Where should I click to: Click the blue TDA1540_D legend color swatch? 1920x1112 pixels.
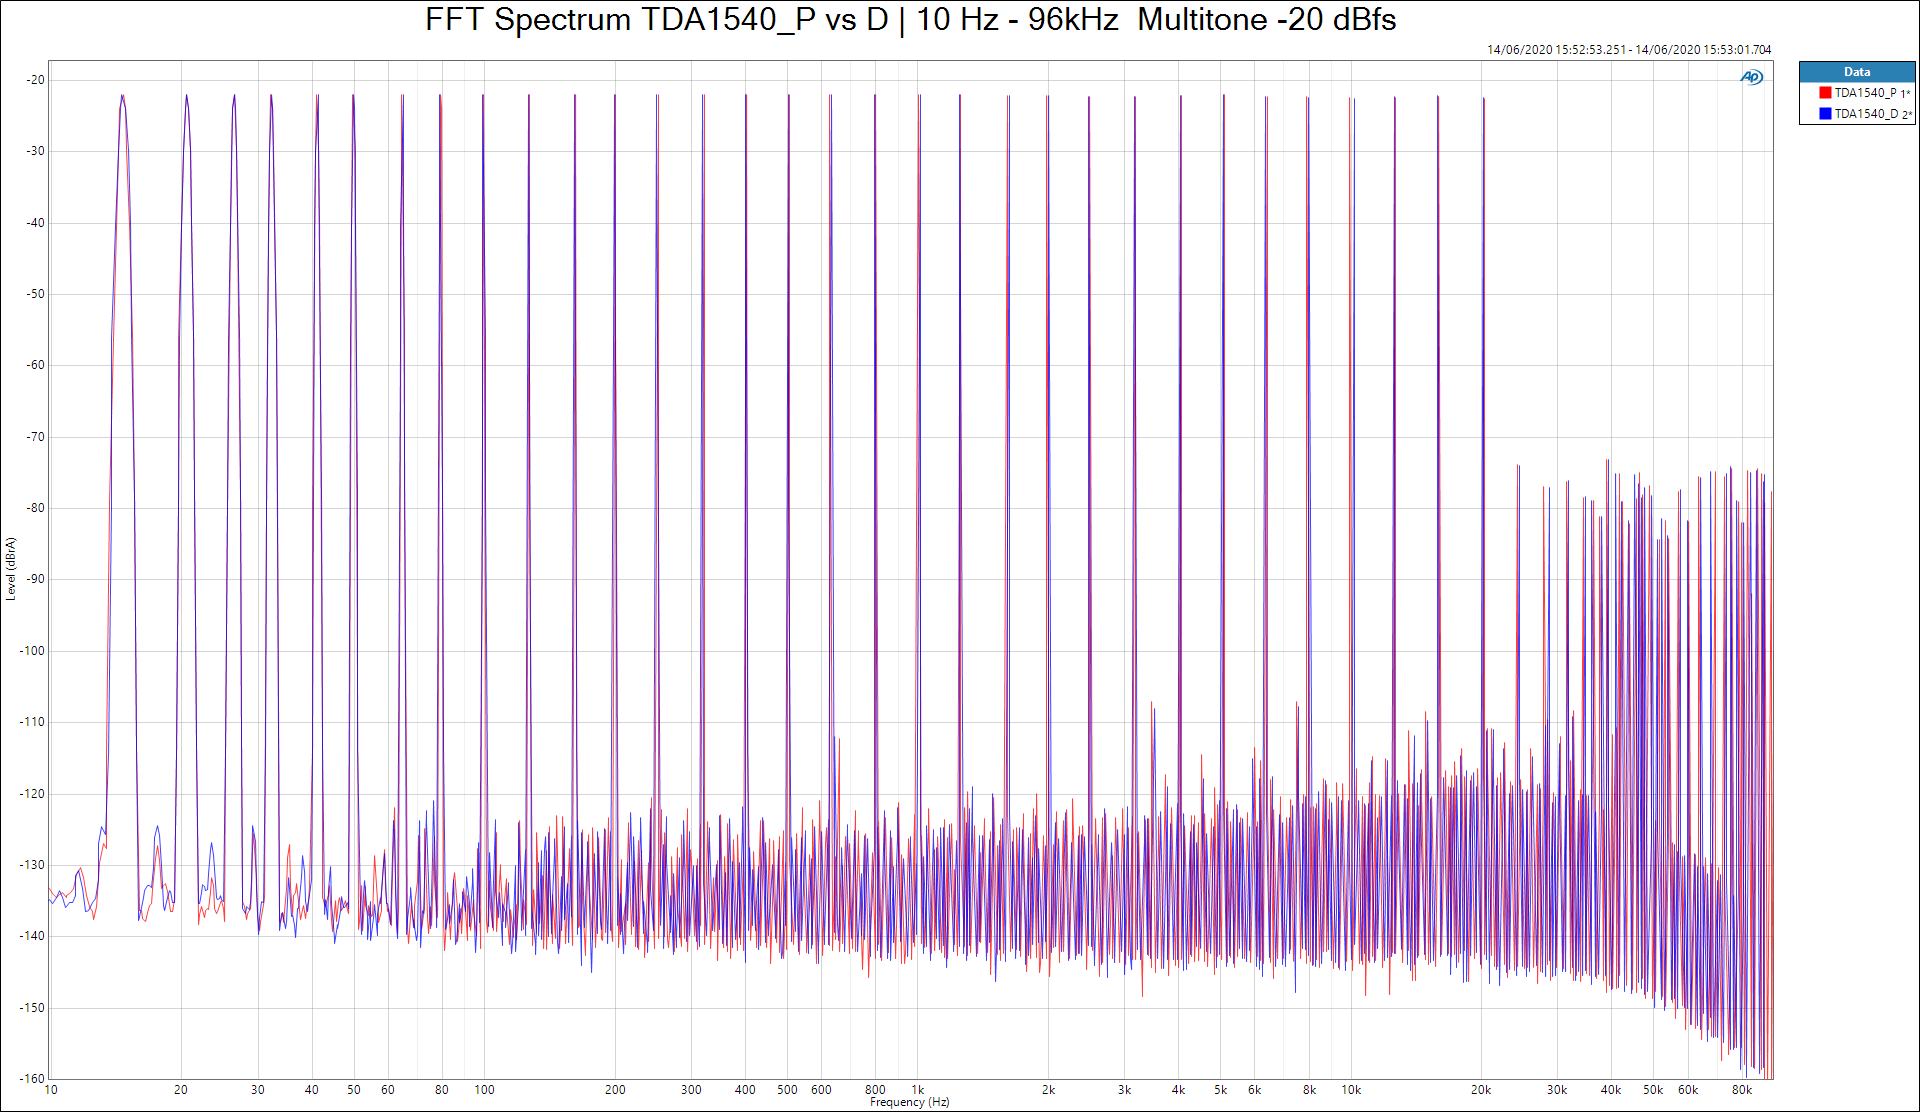point(1825,114)
